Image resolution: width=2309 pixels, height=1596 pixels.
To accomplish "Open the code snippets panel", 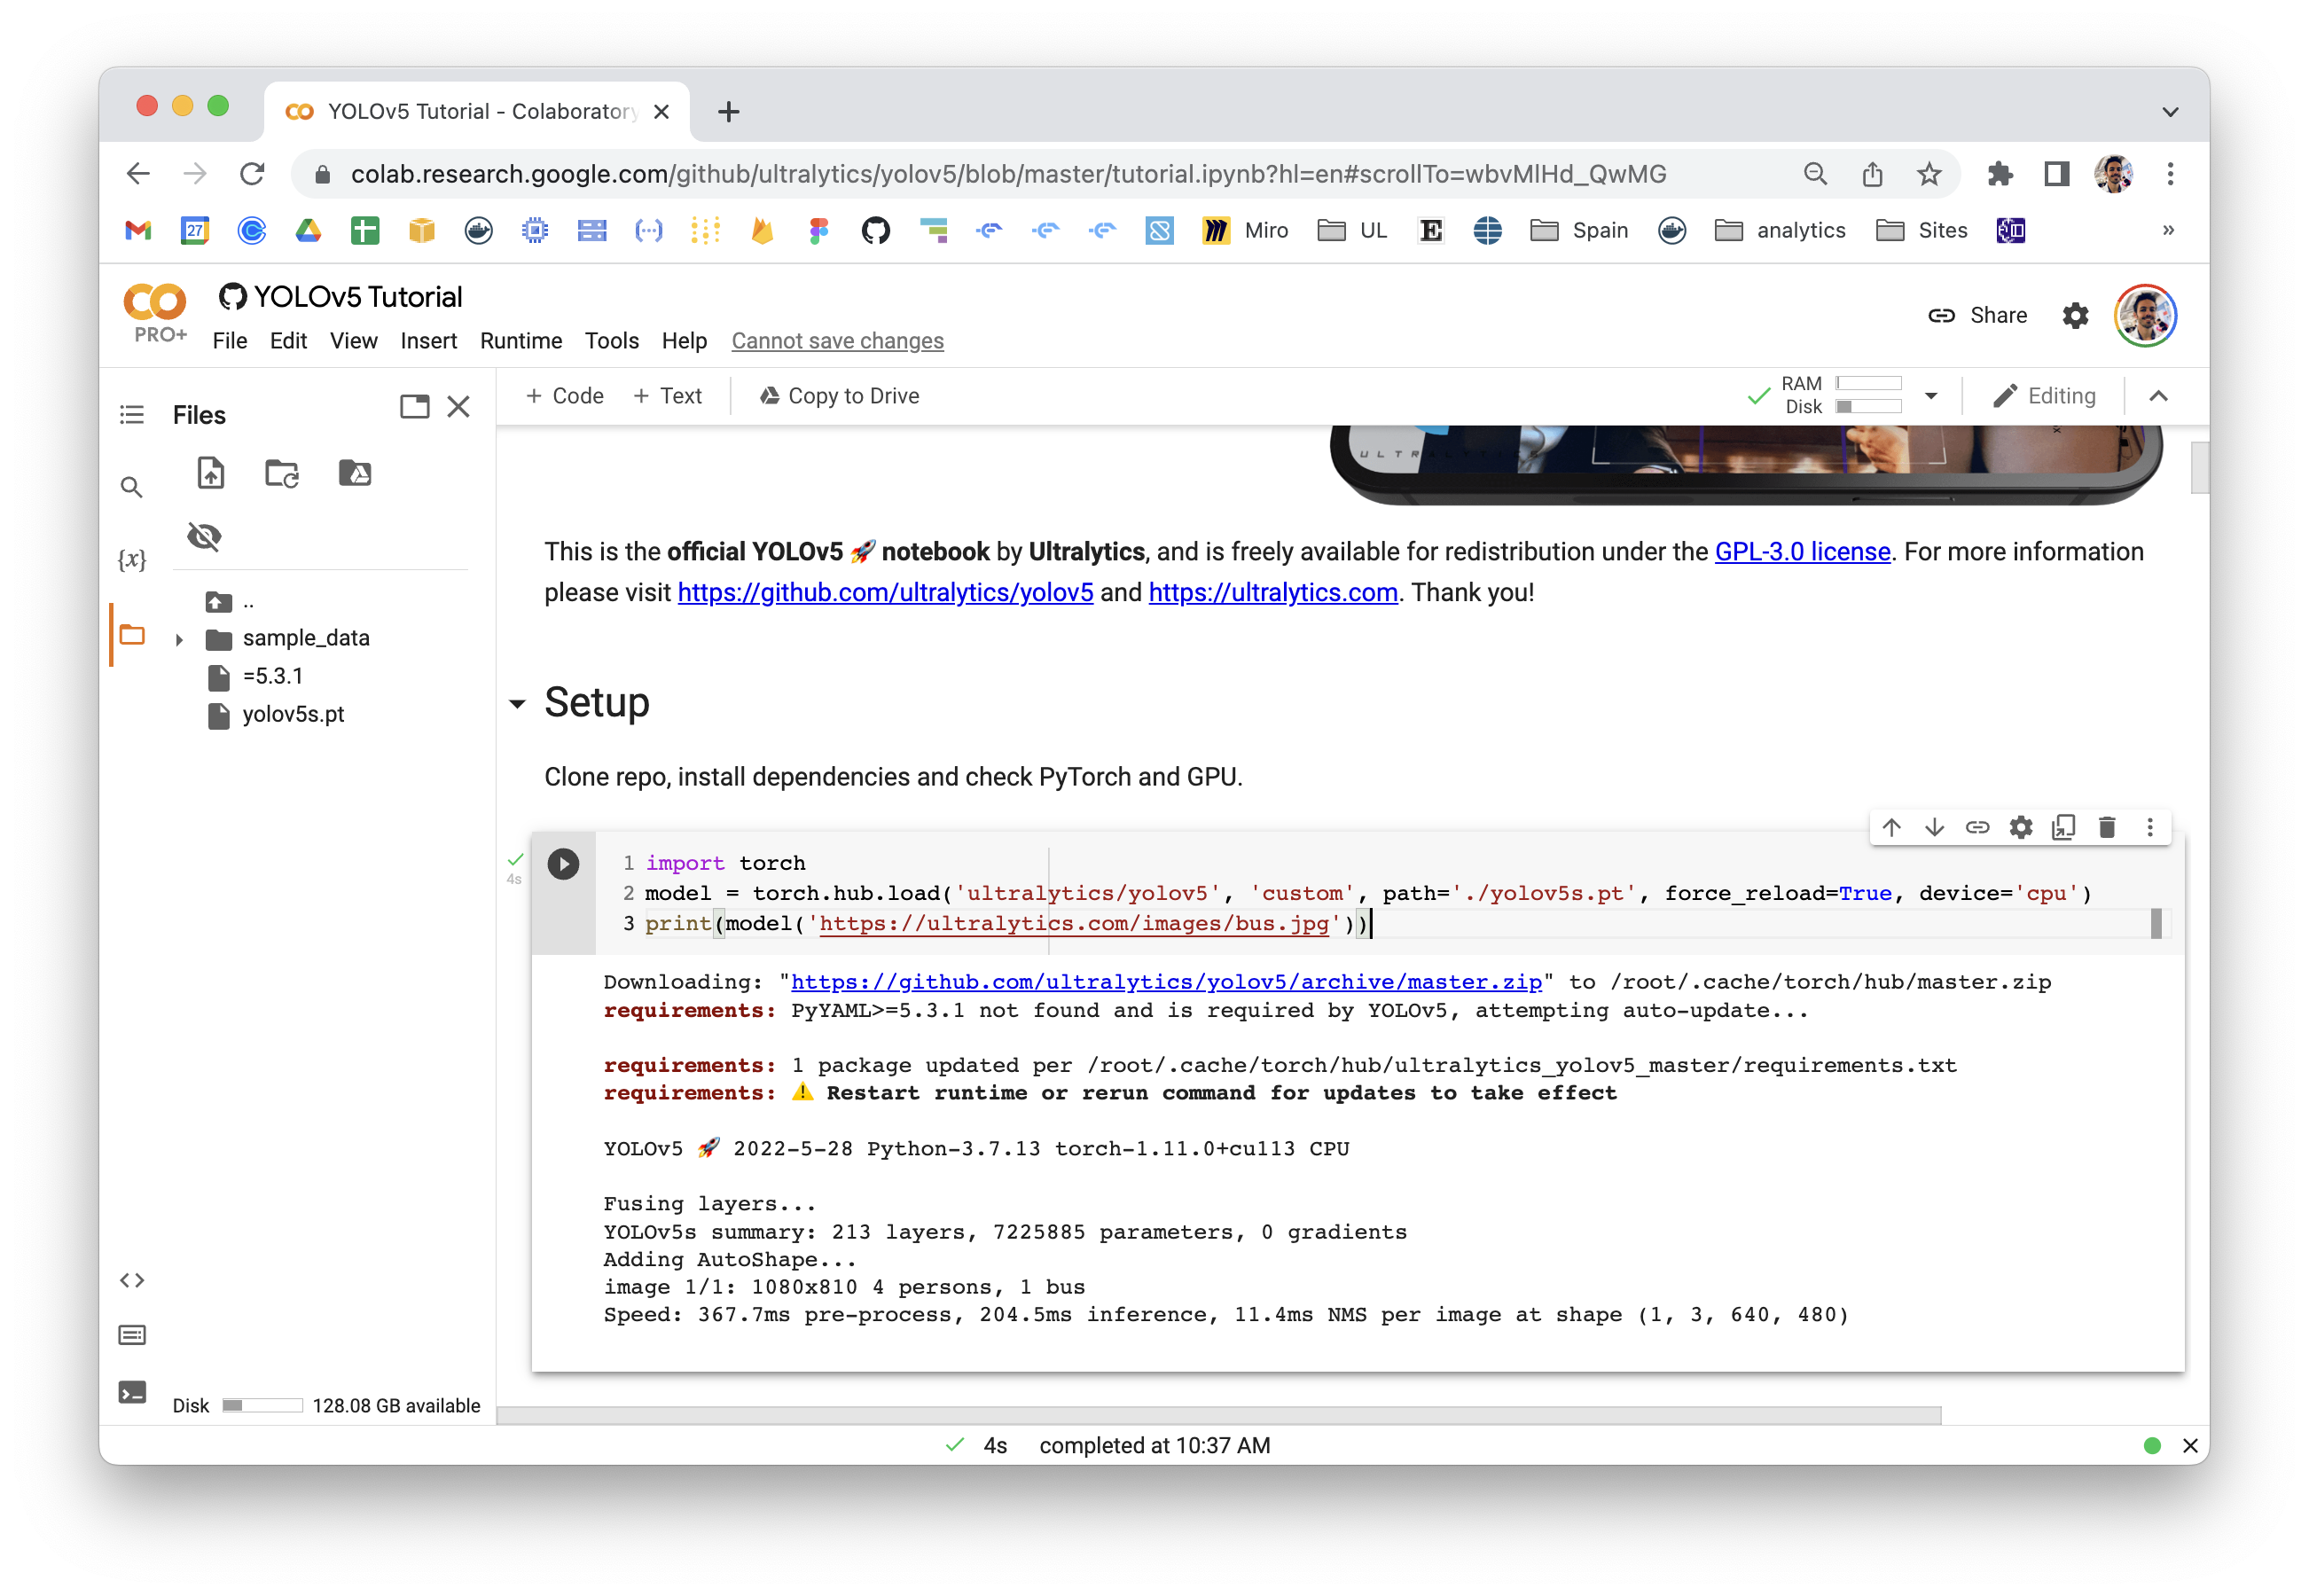I will pyautogui.click(x=131, y=1280).
